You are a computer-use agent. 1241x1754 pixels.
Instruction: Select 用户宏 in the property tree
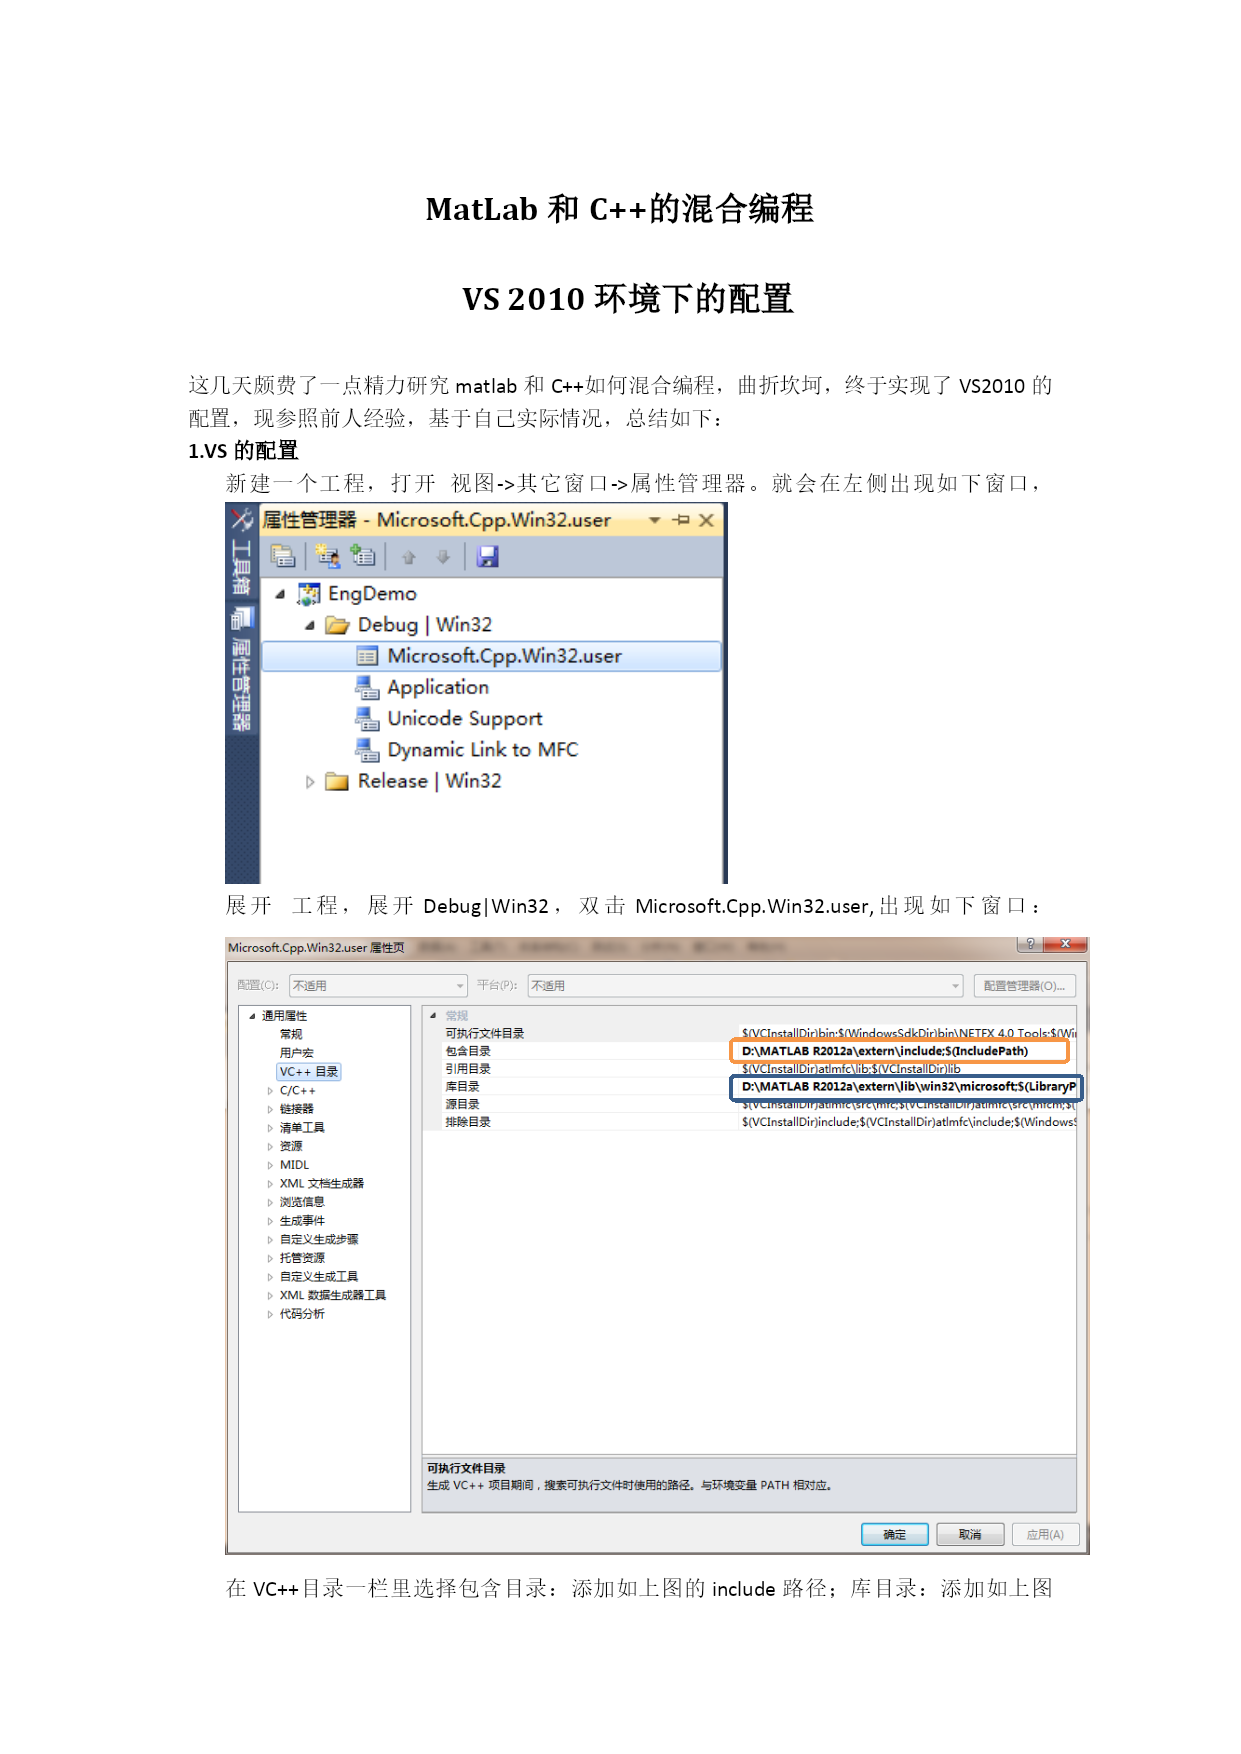296,1053
